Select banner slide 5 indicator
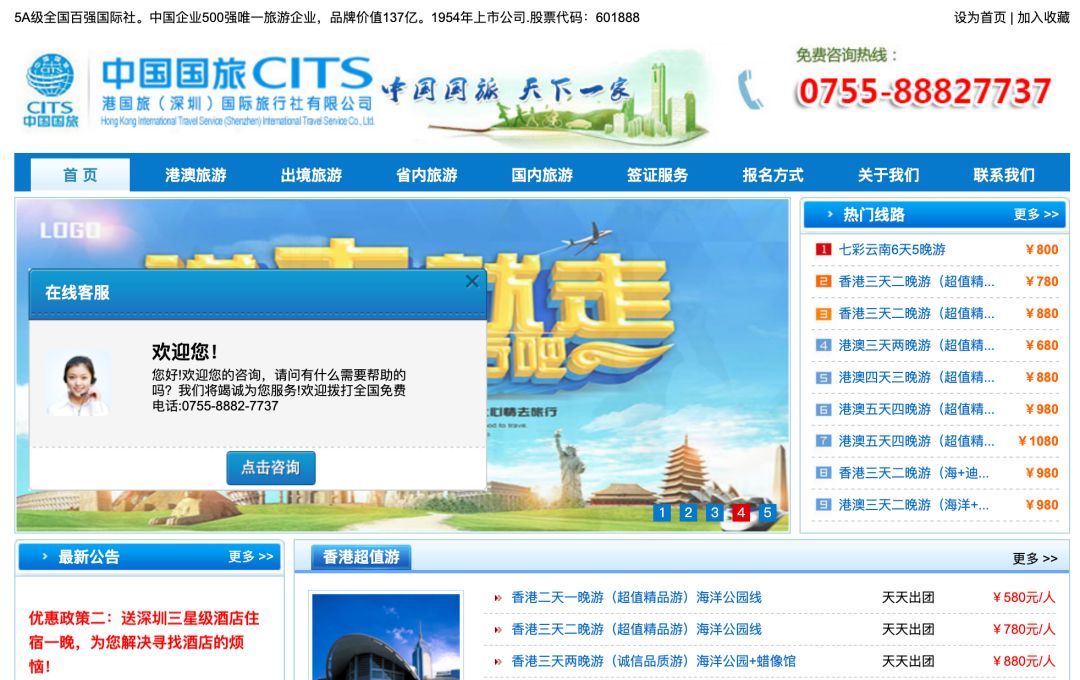 coord(767,513)
